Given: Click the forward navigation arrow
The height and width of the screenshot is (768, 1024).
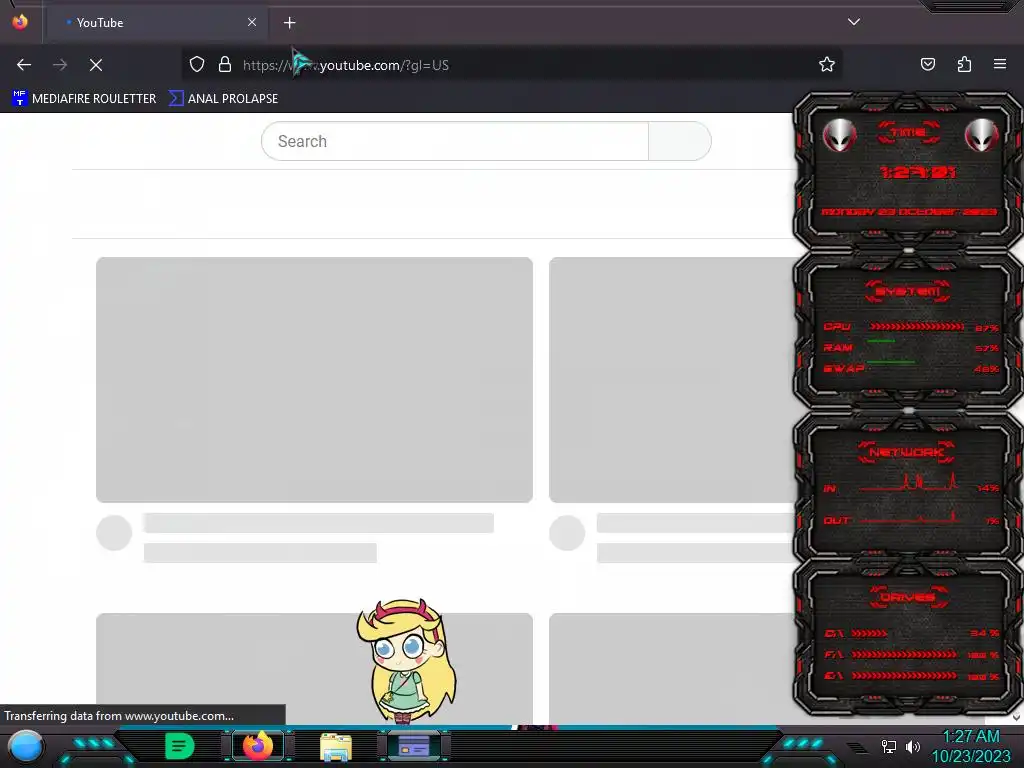Looking at the screenshot, I should (60, 65).
